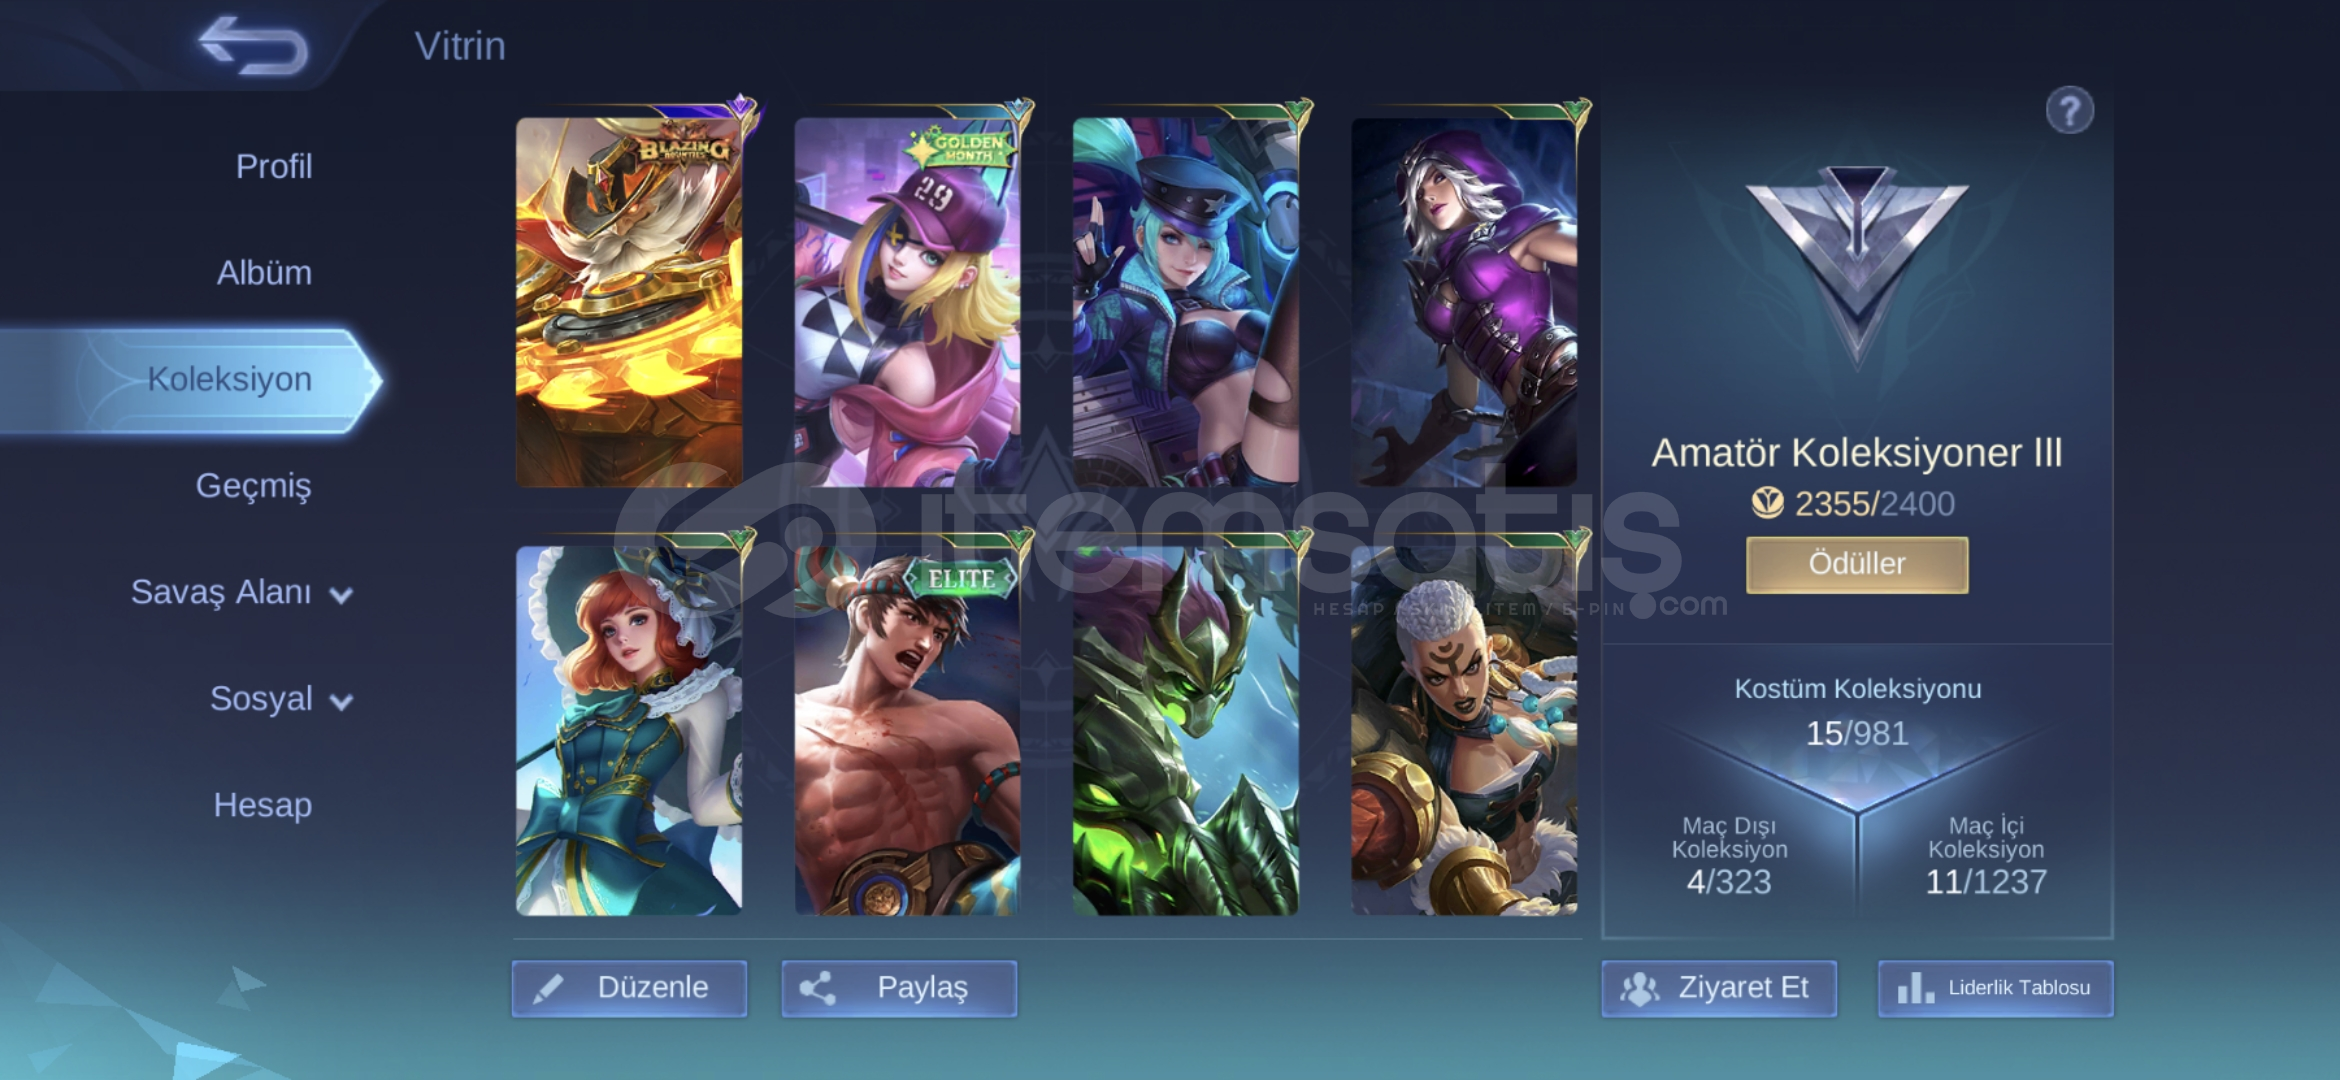
Task: Tap the back arrow icon
Action: tap(253, 45)
